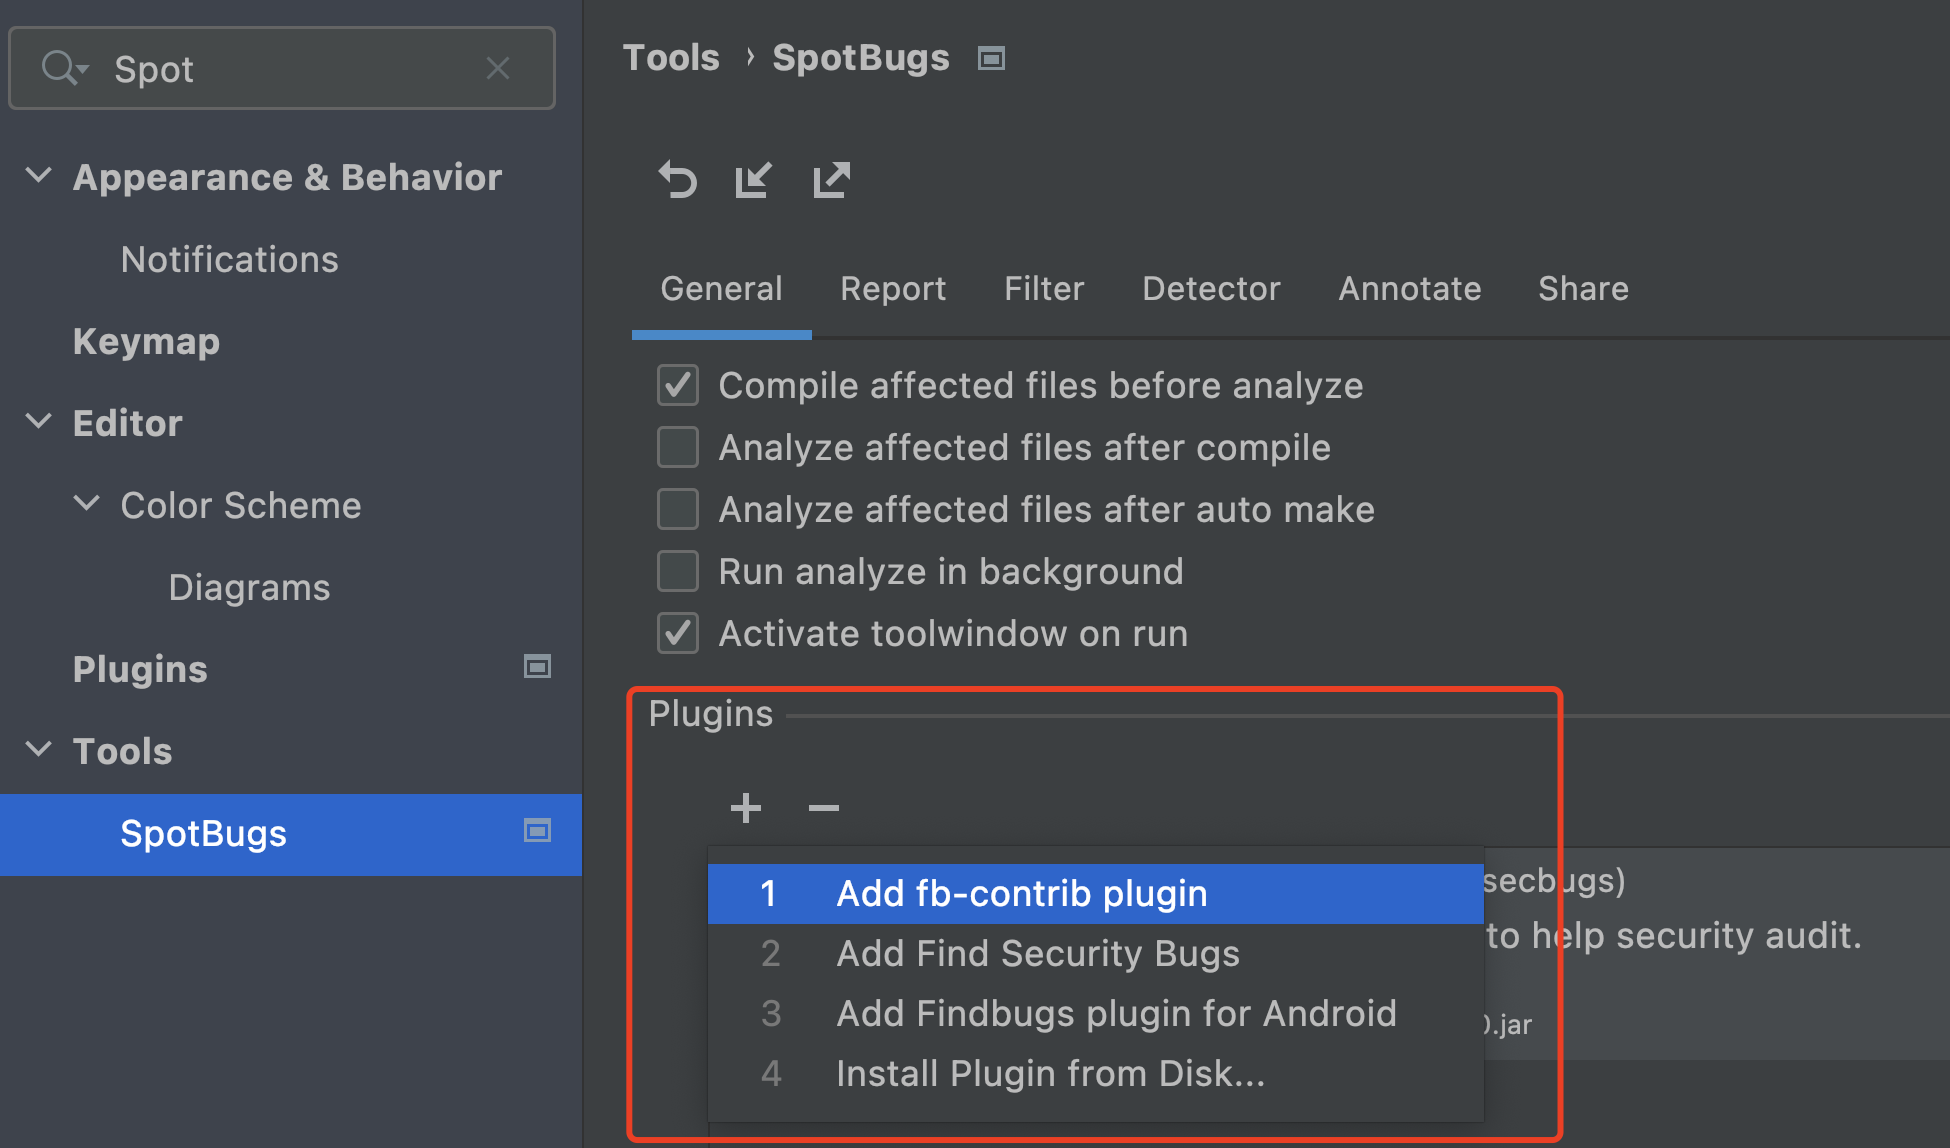Collapse the Appearance & Behavior section
Image resolution: width=1950 pixels, height=1148 pixels.
[x=39, y=176]
